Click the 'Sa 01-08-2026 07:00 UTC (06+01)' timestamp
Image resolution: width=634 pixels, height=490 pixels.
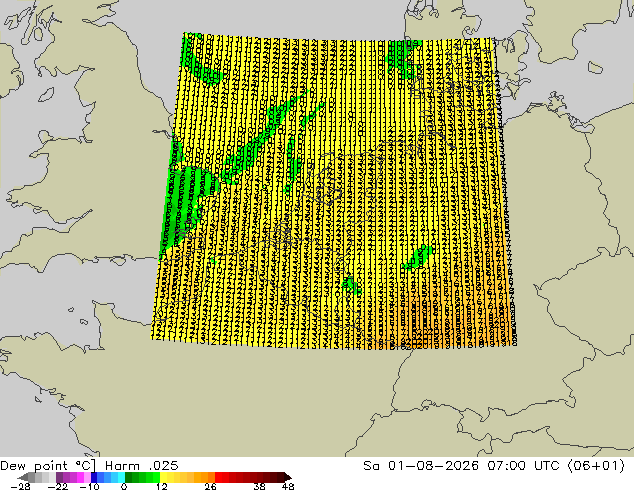494,465
